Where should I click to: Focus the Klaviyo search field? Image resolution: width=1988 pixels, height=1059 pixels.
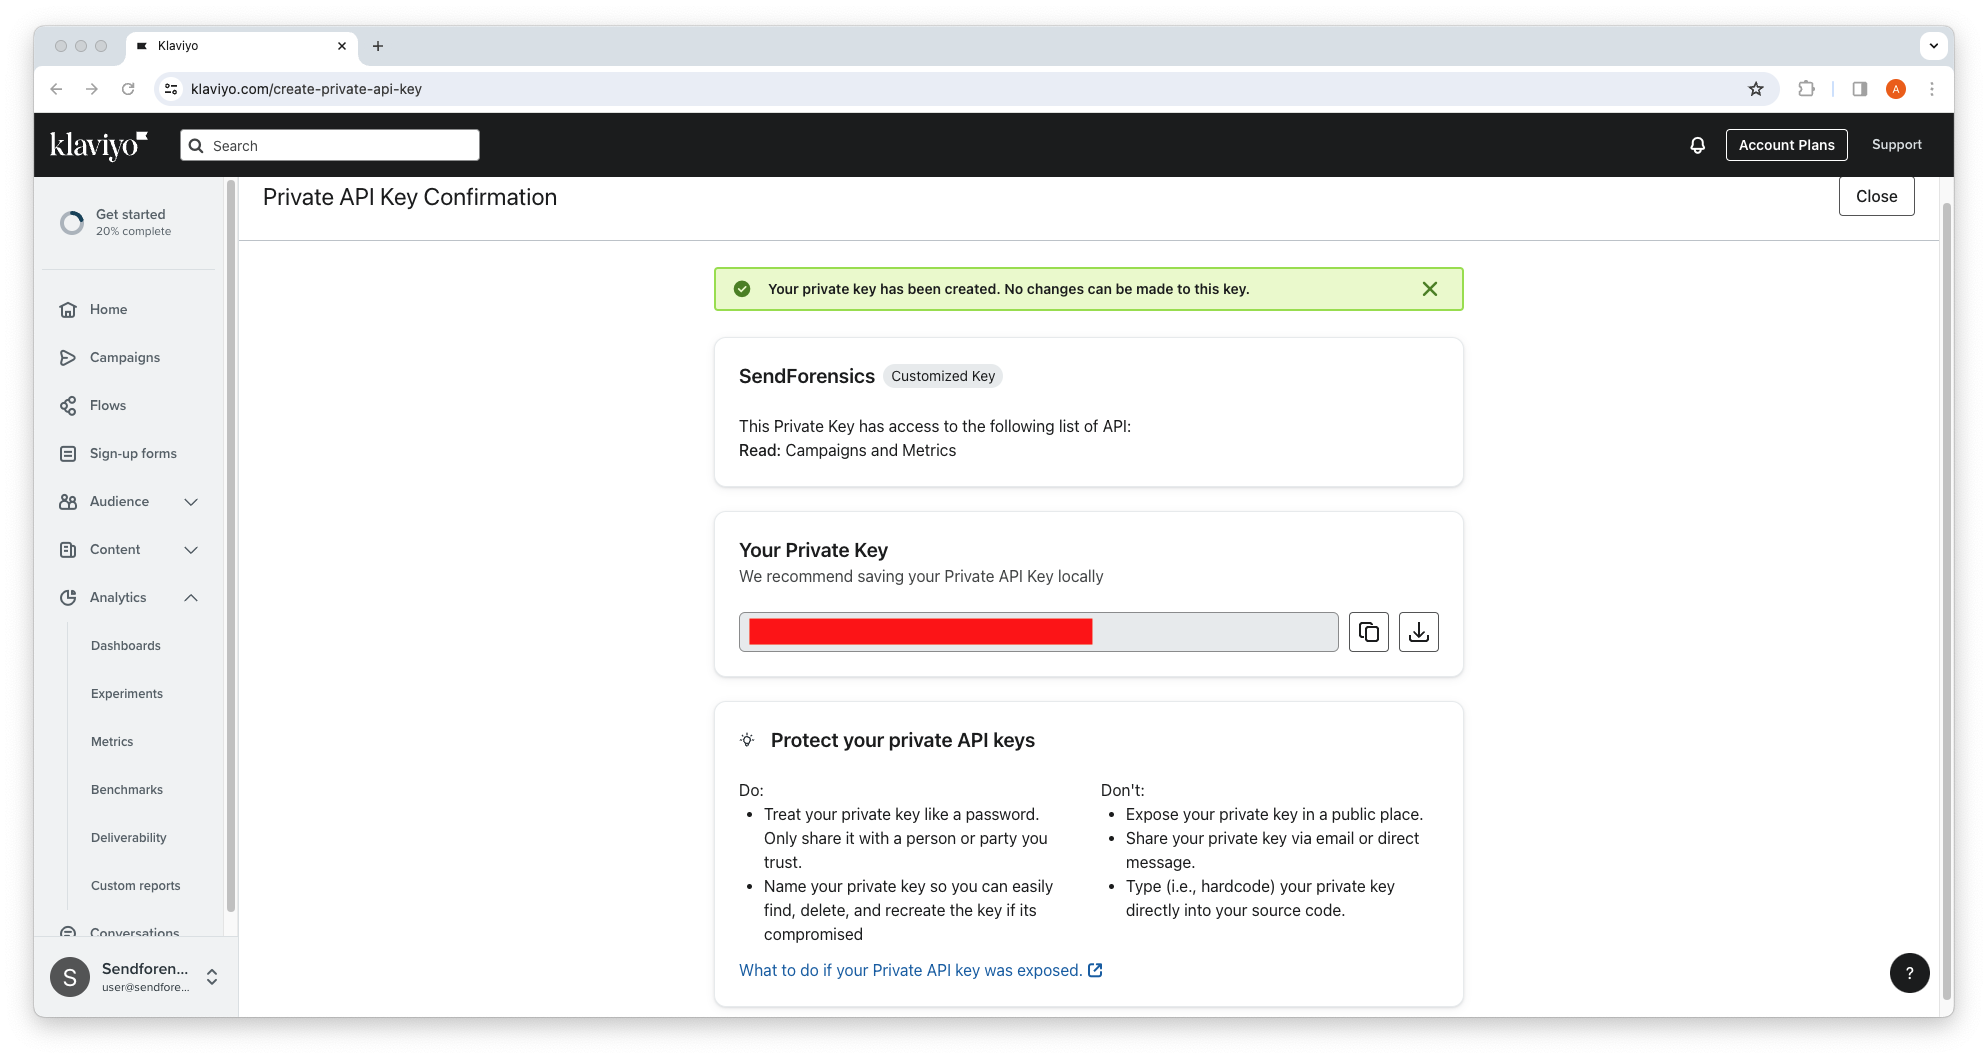330,145
